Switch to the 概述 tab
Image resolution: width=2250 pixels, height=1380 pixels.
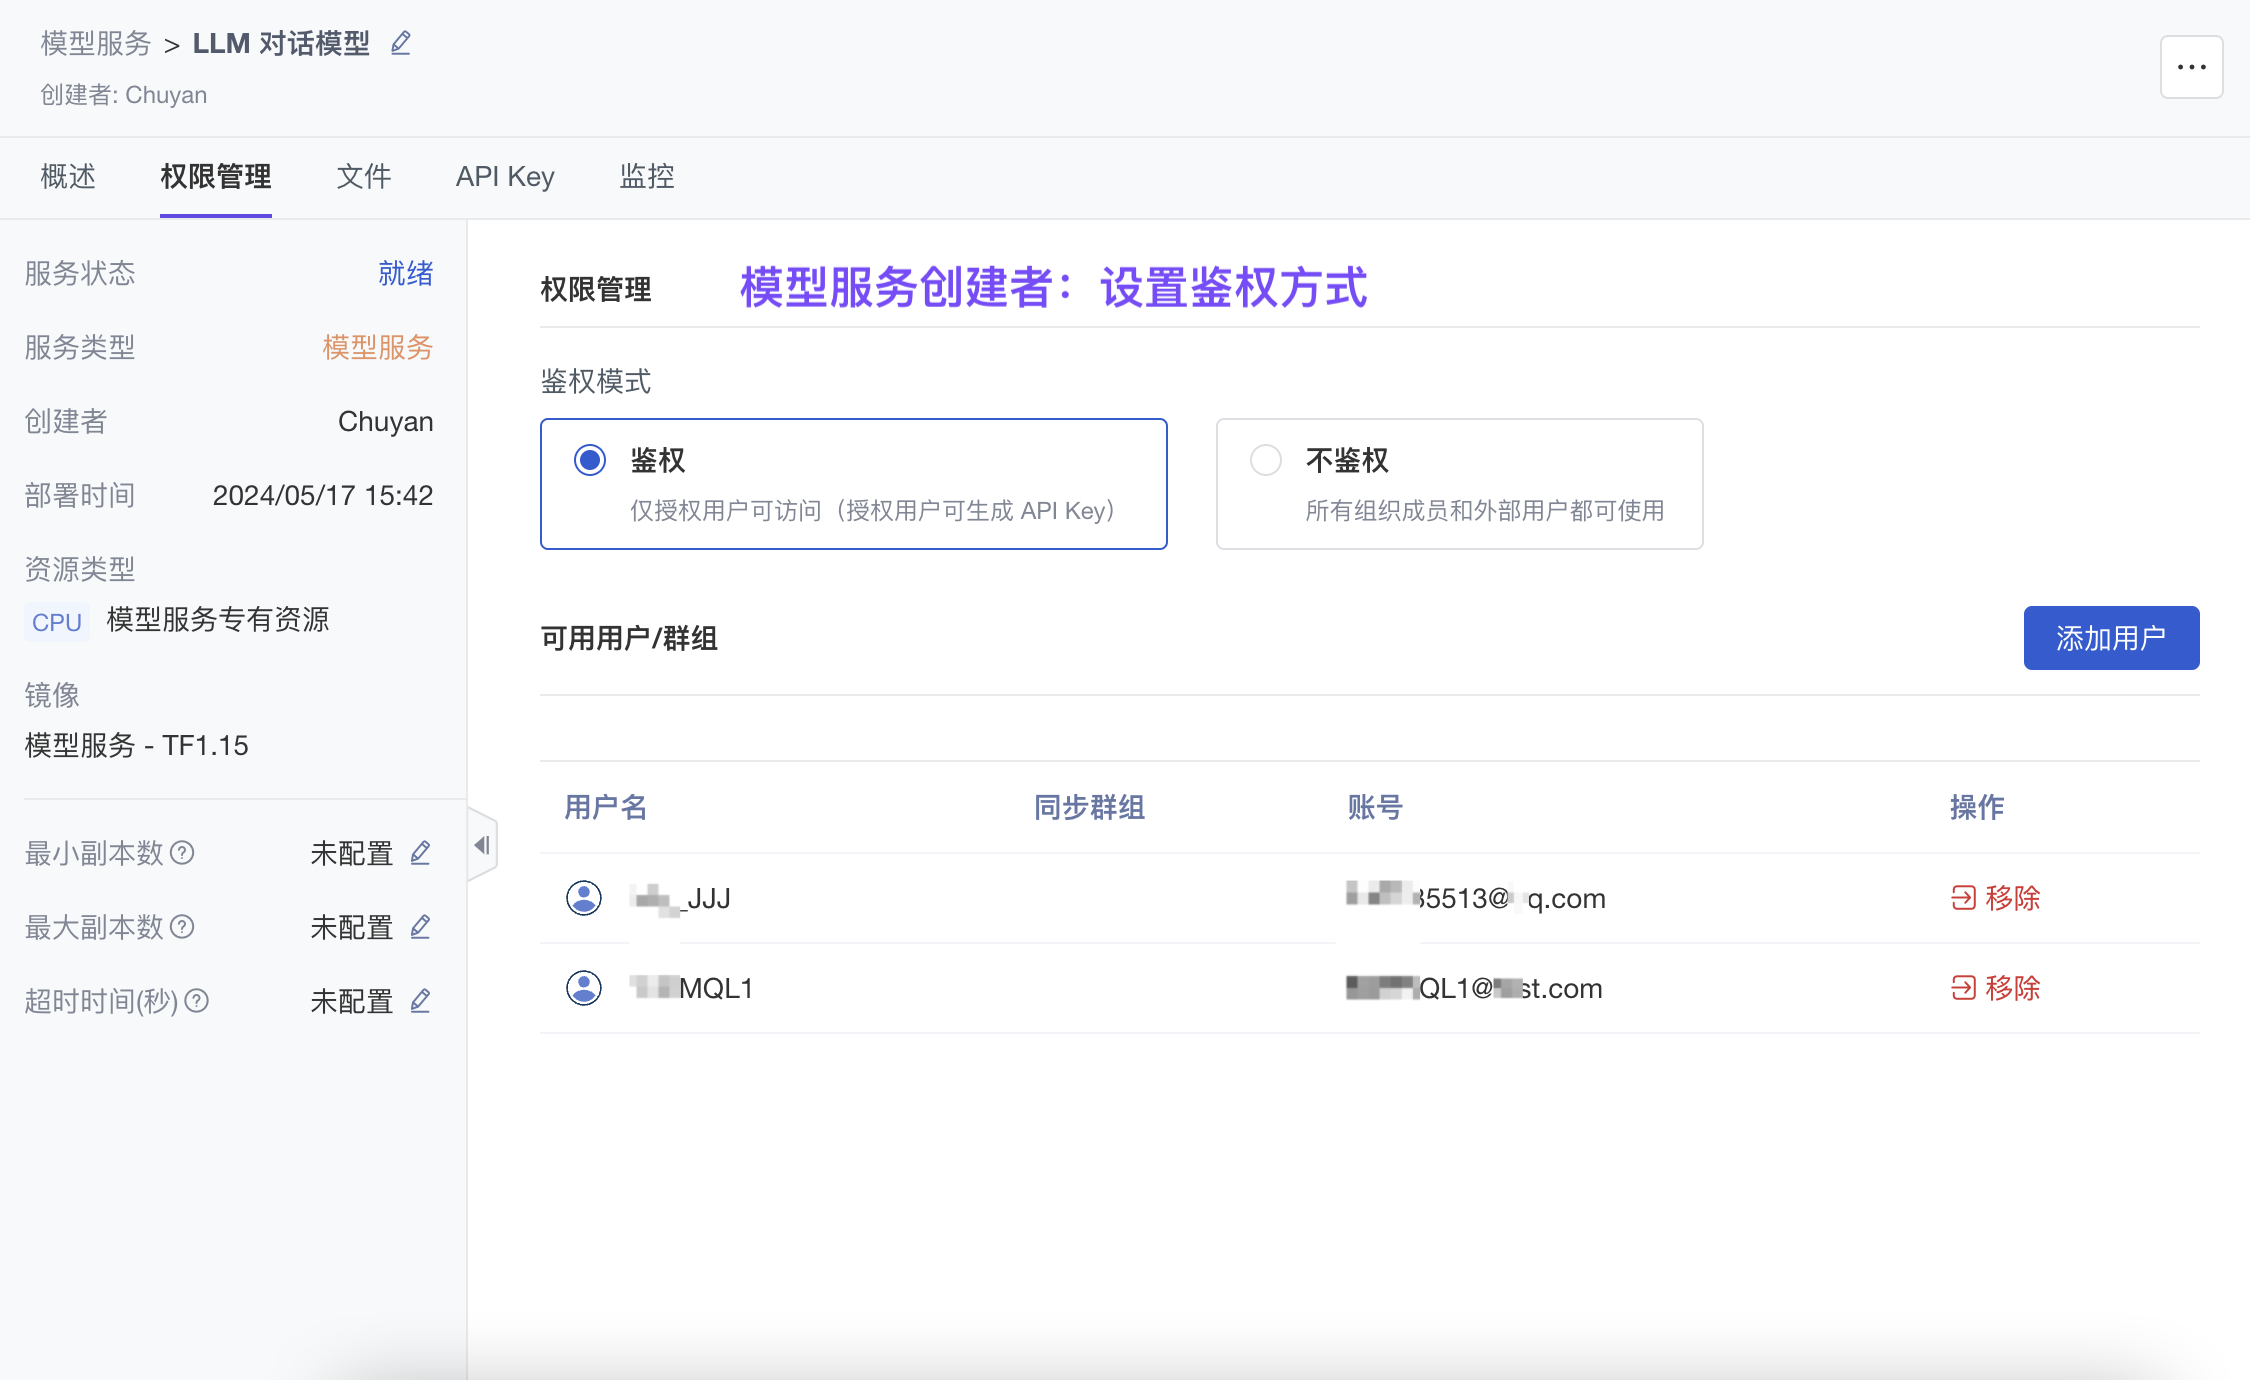point(68,177)
